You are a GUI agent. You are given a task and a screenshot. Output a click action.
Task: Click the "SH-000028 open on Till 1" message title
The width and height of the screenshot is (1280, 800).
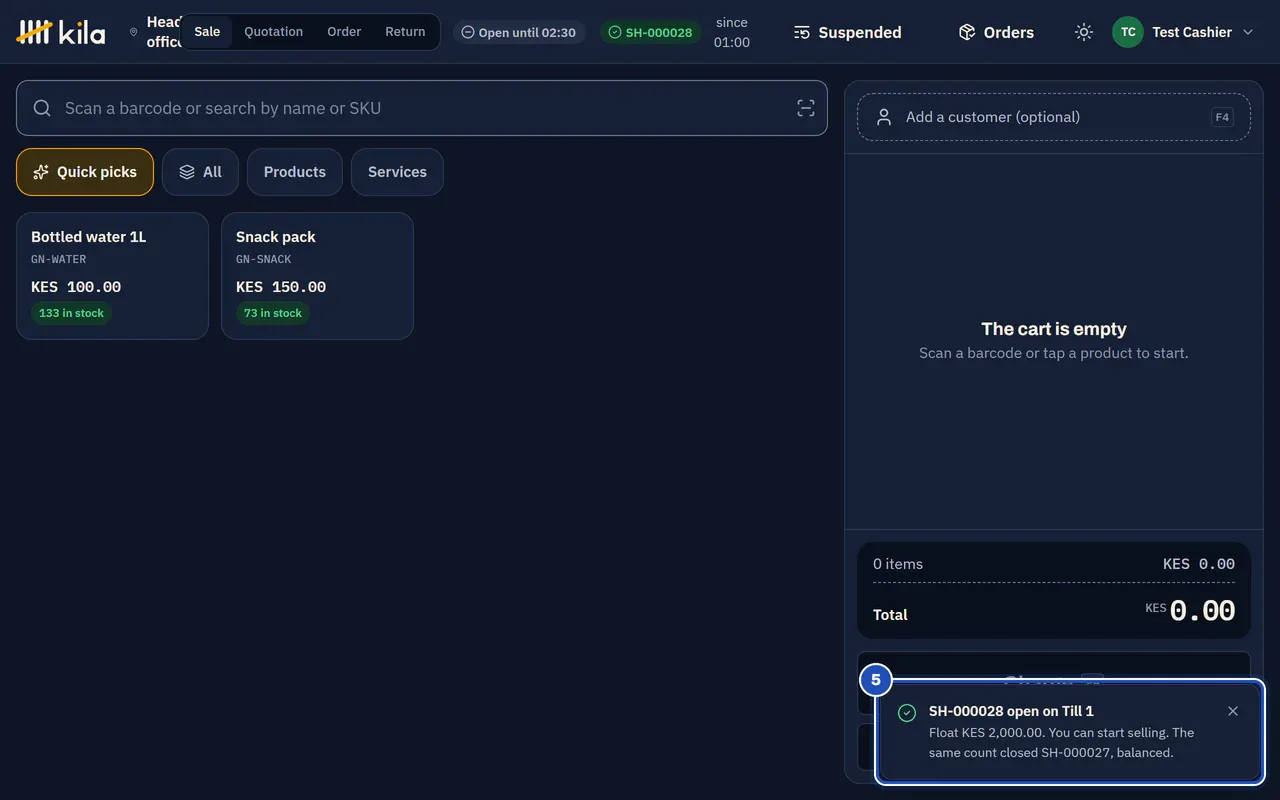click(x=1011, y=711)
